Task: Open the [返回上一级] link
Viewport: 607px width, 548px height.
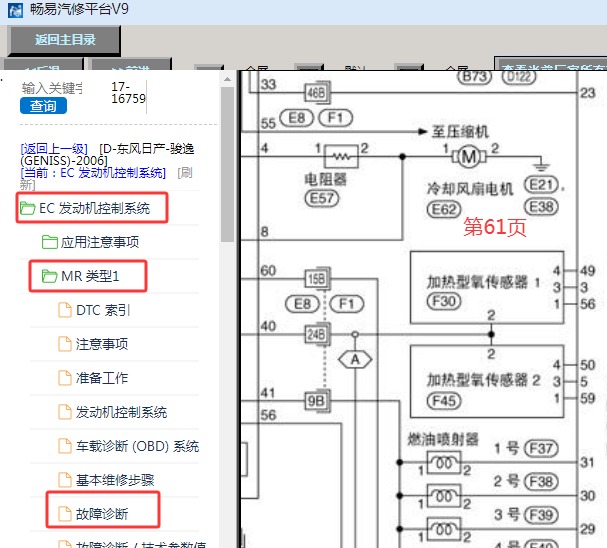Action: [54, 149]
